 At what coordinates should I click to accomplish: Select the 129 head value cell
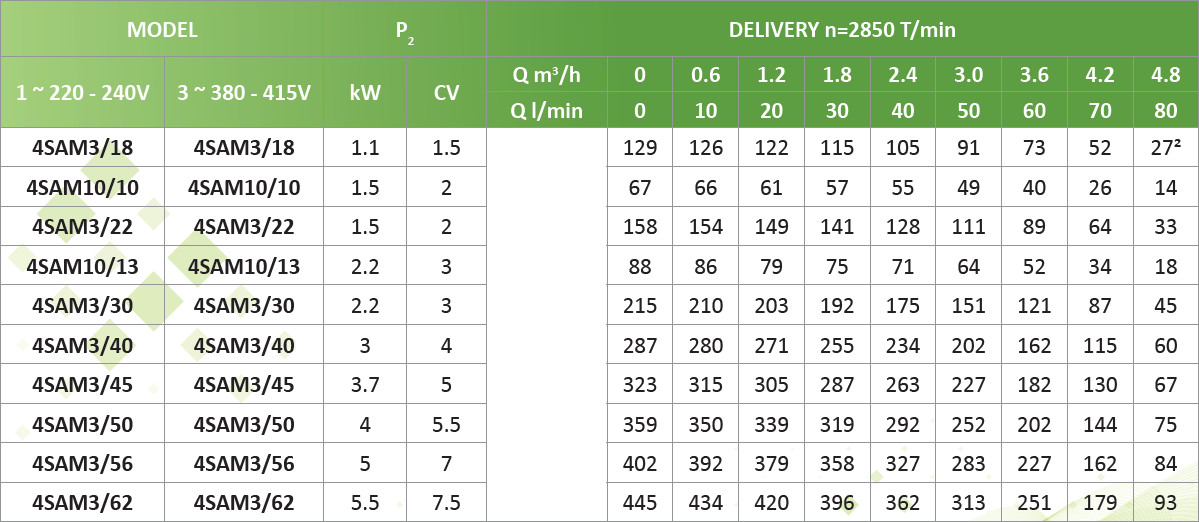click(x=641, y=148)
